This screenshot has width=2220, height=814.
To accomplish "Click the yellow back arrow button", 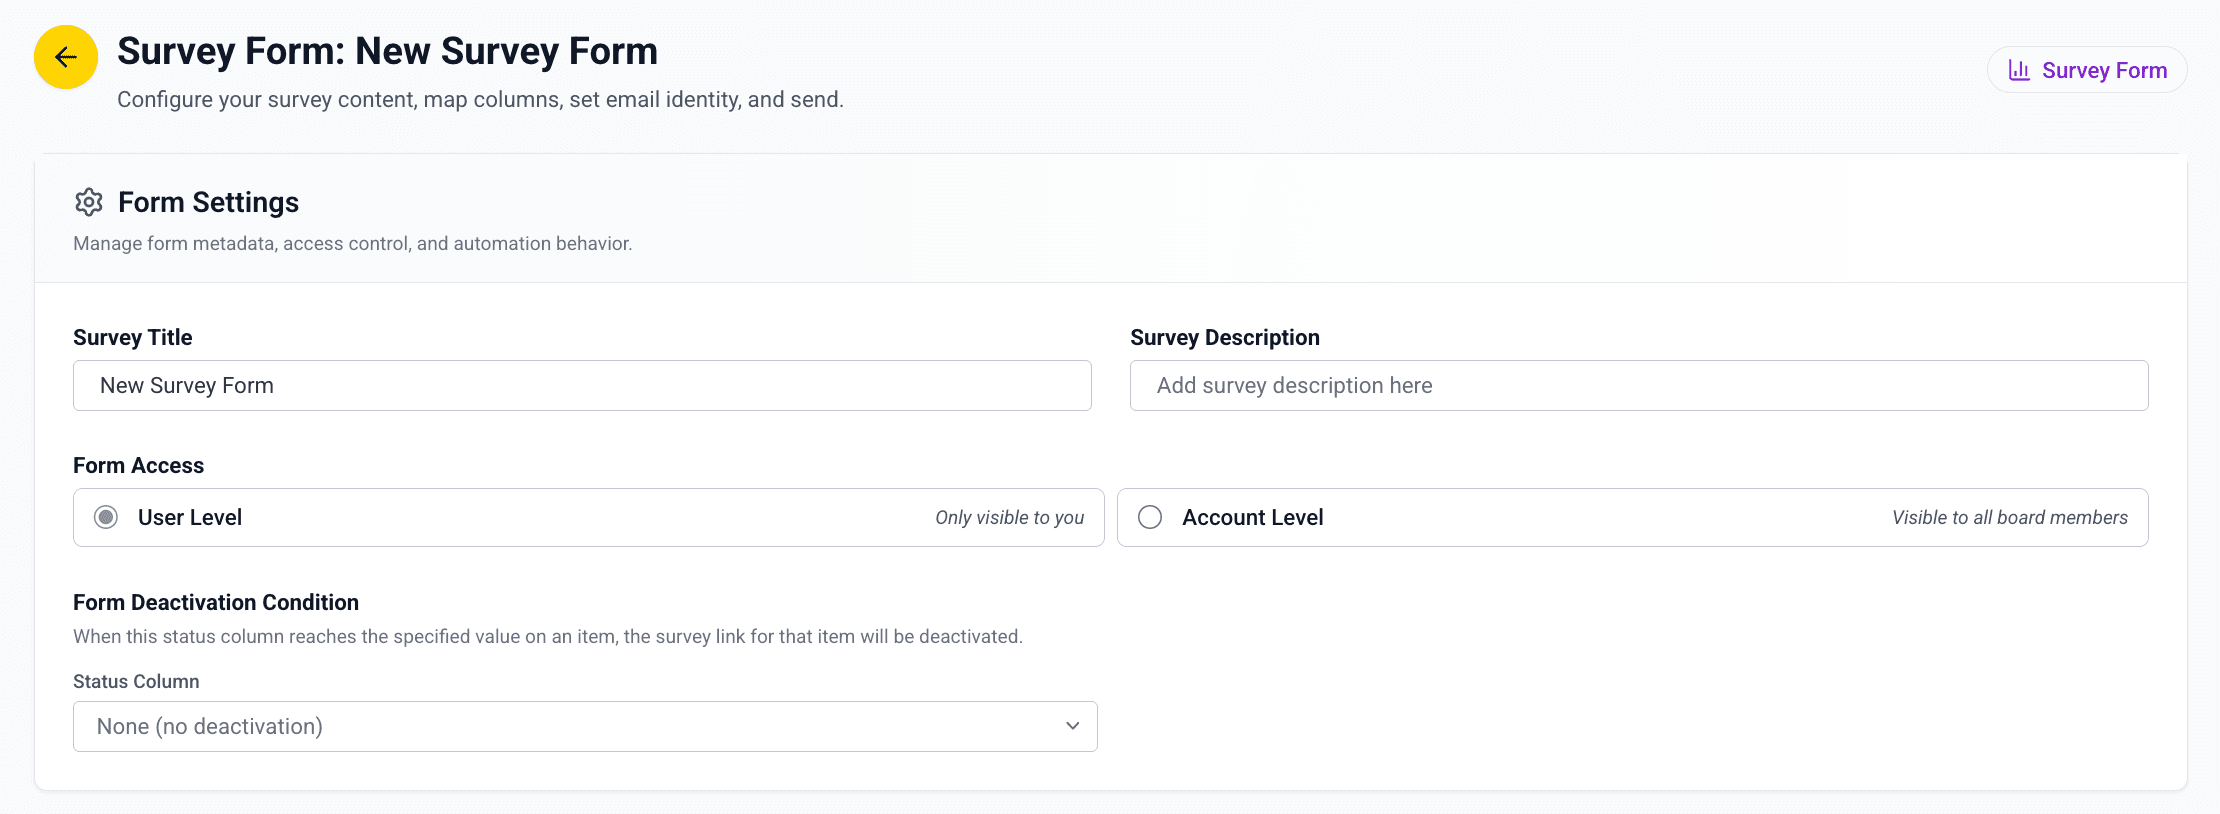I will click(66, 57).
